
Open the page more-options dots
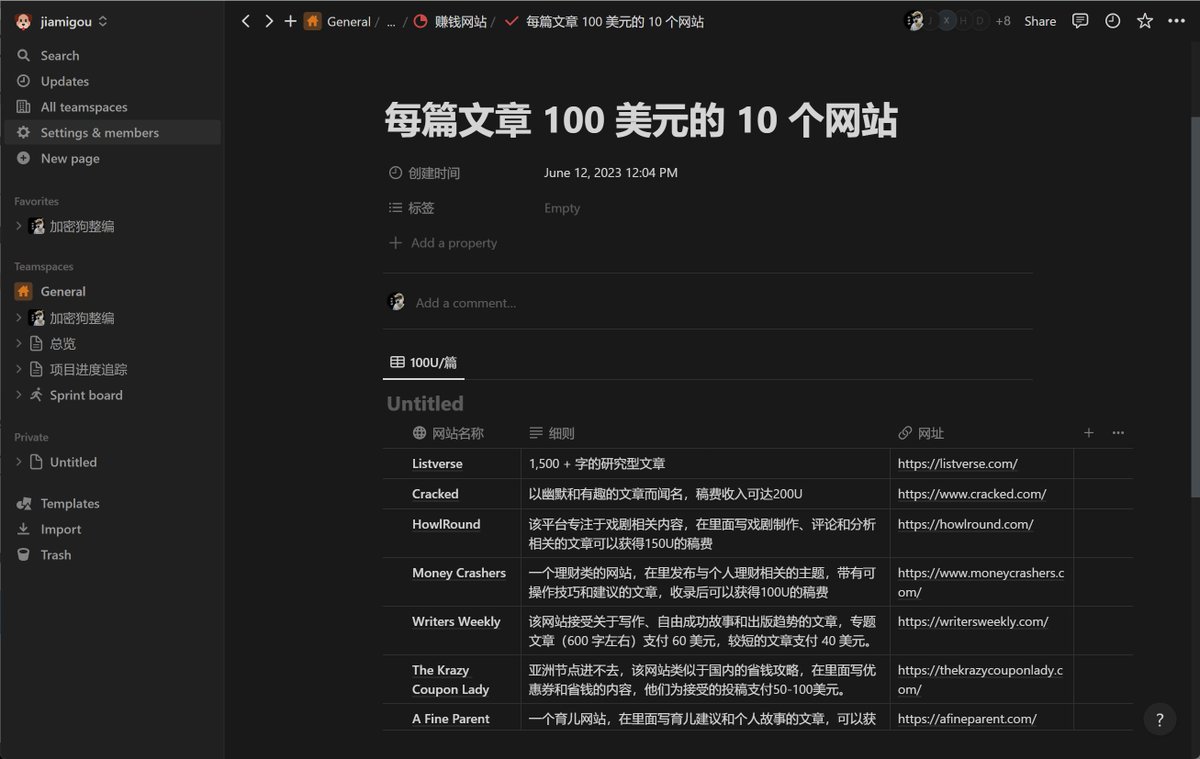1177,21
